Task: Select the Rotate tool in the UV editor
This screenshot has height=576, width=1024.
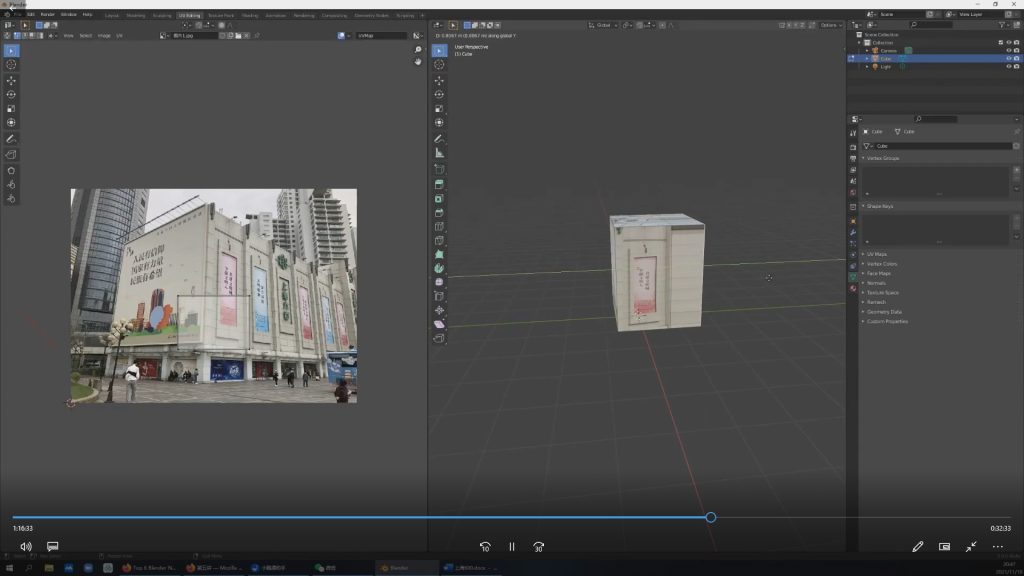Action: pyautogui.click(x=11, y=95)
